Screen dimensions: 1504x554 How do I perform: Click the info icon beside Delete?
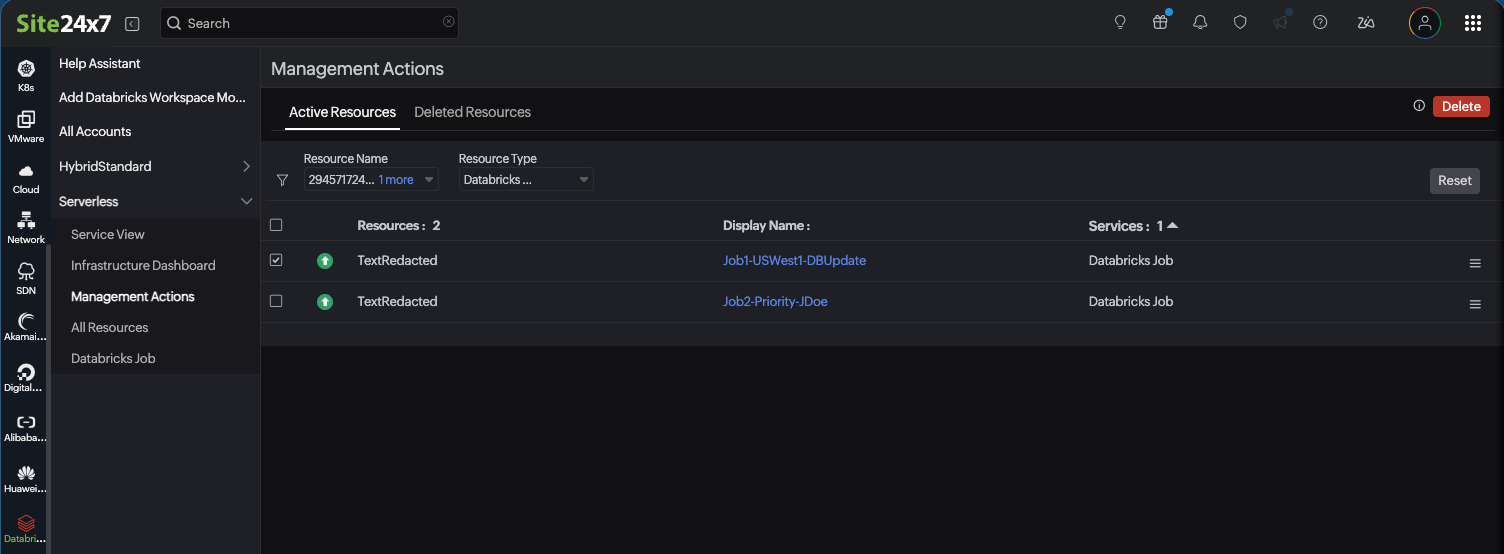pos(1419,106)
